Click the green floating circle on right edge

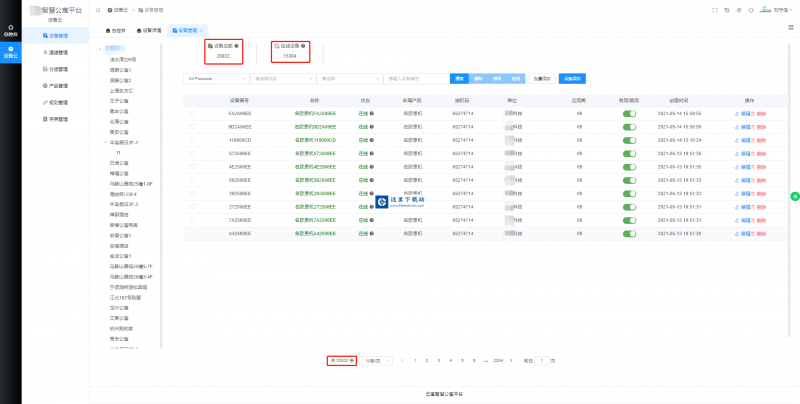point(795,195)
